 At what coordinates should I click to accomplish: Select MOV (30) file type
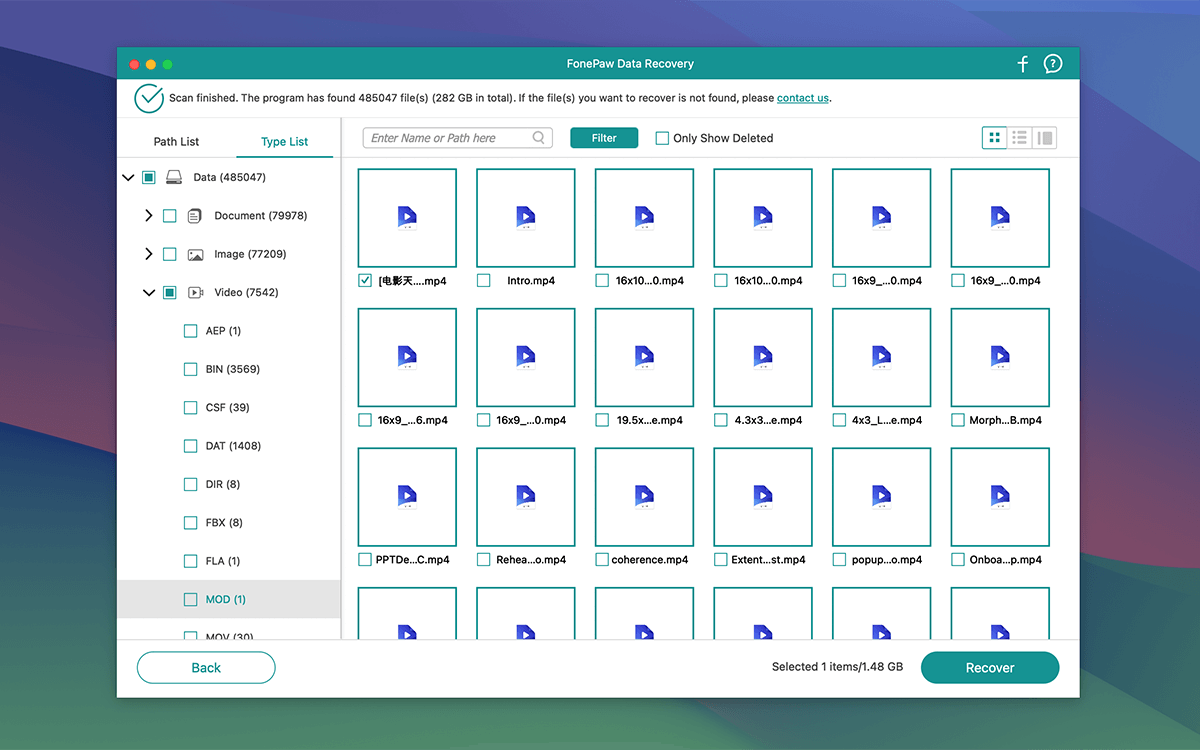pos(228,634)
